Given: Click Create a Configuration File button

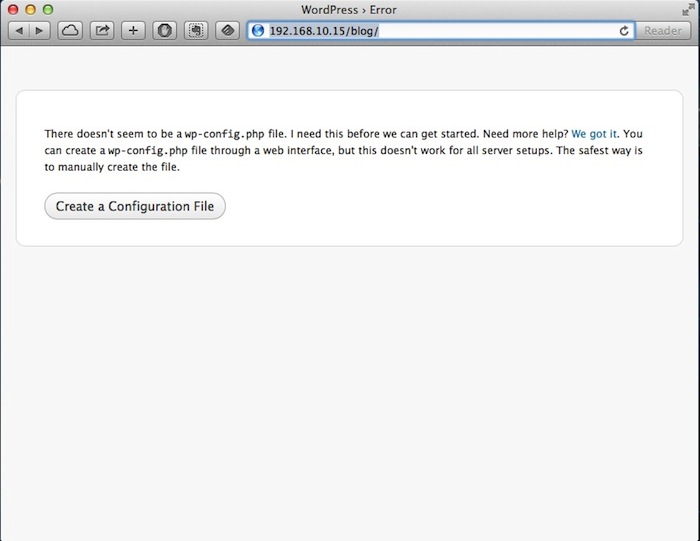Looking at the screenshot, I should click(135, 206).
